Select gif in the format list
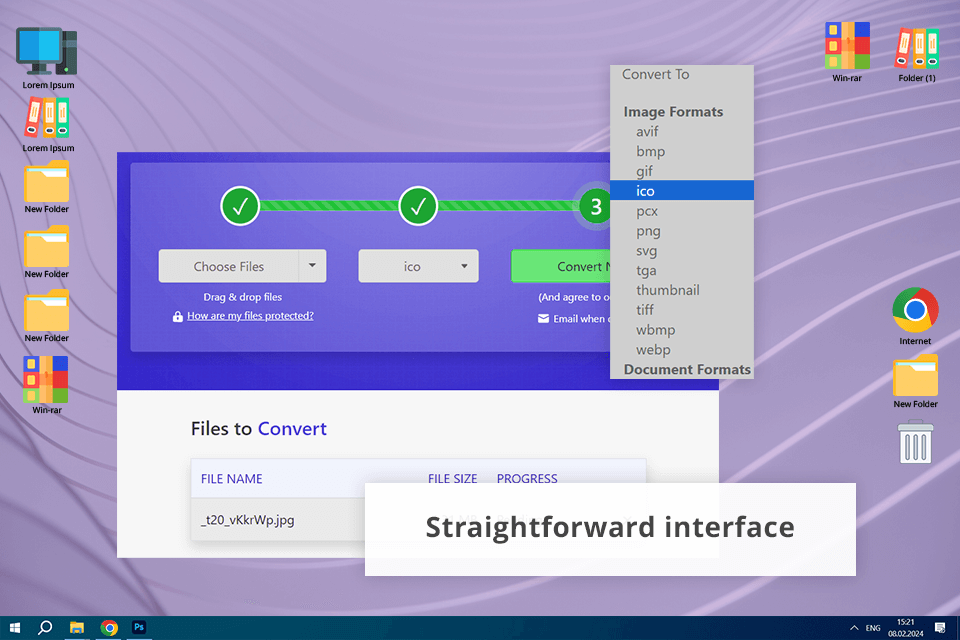960x640 pixels. coord(682,171)
